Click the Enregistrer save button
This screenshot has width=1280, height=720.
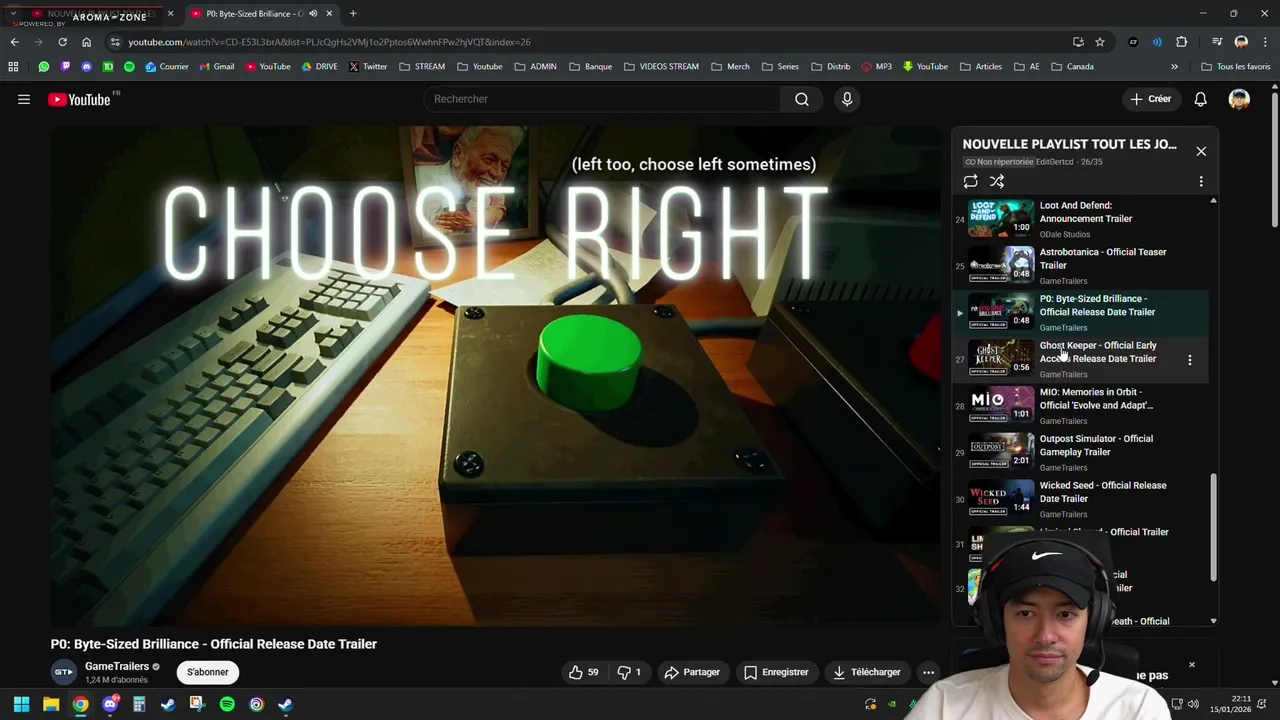(775, 672)
